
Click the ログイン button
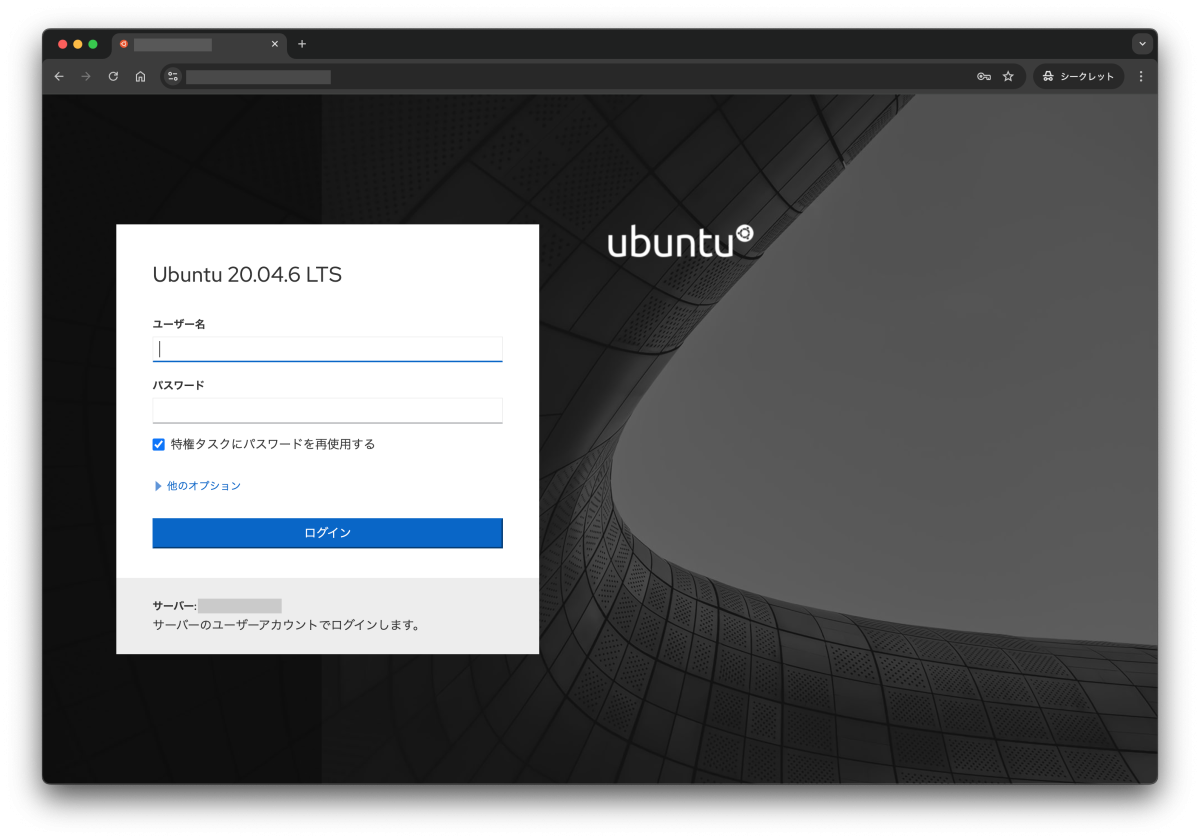coord(327,533)
